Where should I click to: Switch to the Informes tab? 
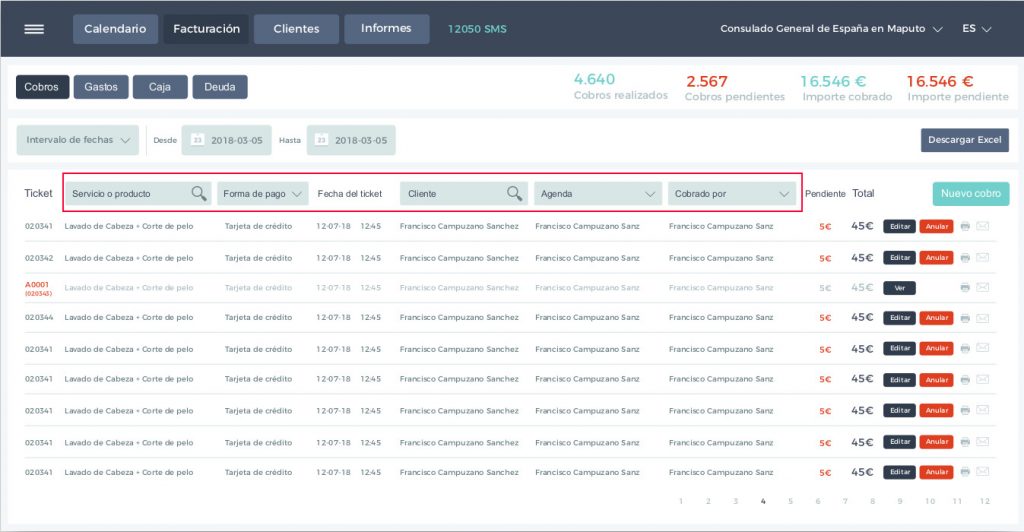387,29
